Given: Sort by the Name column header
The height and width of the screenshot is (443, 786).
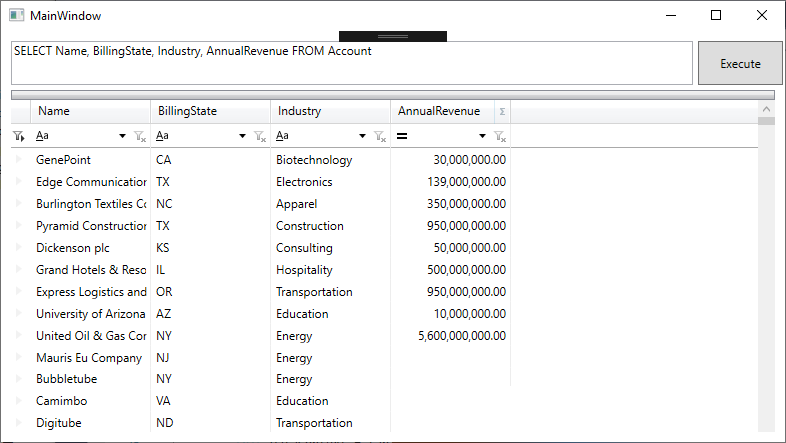Looking at the screenshot, I should click(x=90, y=111).
